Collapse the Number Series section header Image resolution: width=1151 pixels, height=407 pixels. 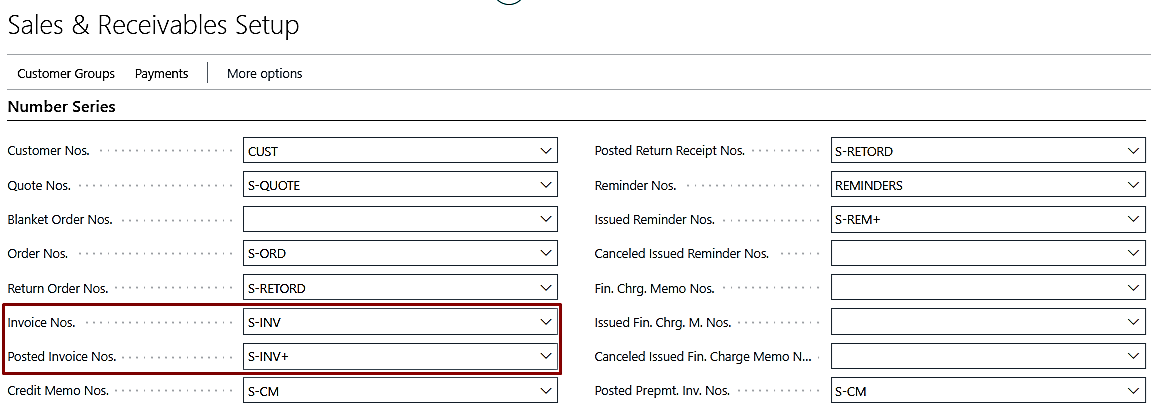coord(61,107)
